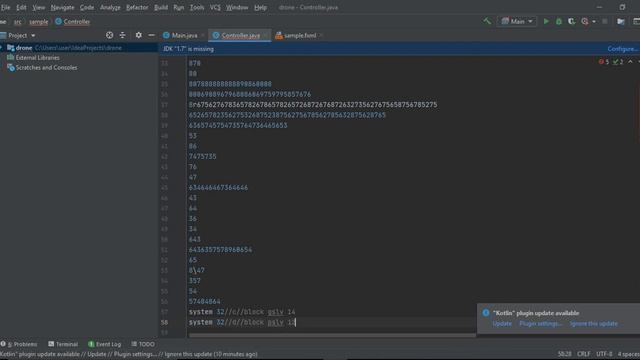Click the Build project hammer icon
The image size is (640, 360).
click(x=487, y=21)
